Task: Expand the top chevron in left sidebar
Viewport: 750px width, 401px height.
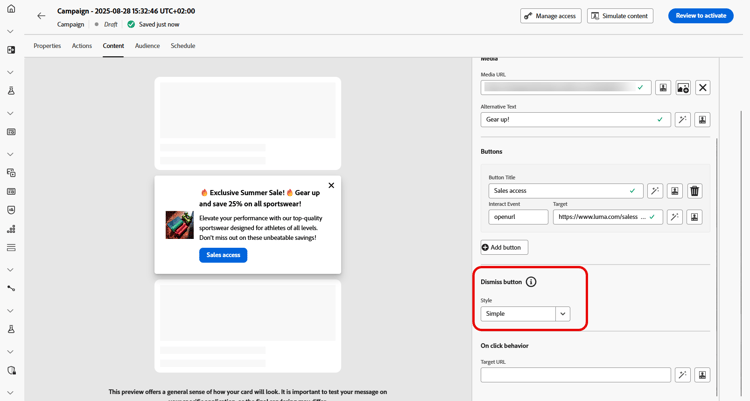Action: (x=11, y=31)
